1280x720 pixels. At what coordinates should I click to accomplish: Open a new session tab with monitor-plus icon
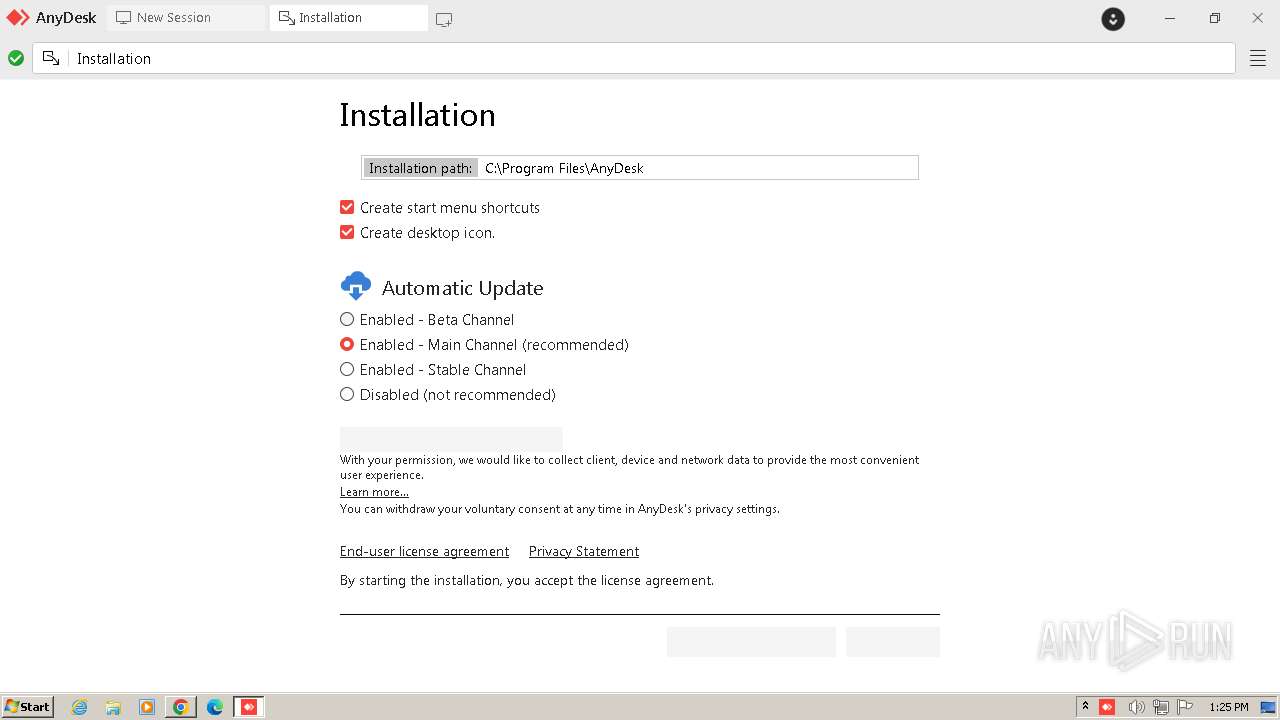click(444, 19)
